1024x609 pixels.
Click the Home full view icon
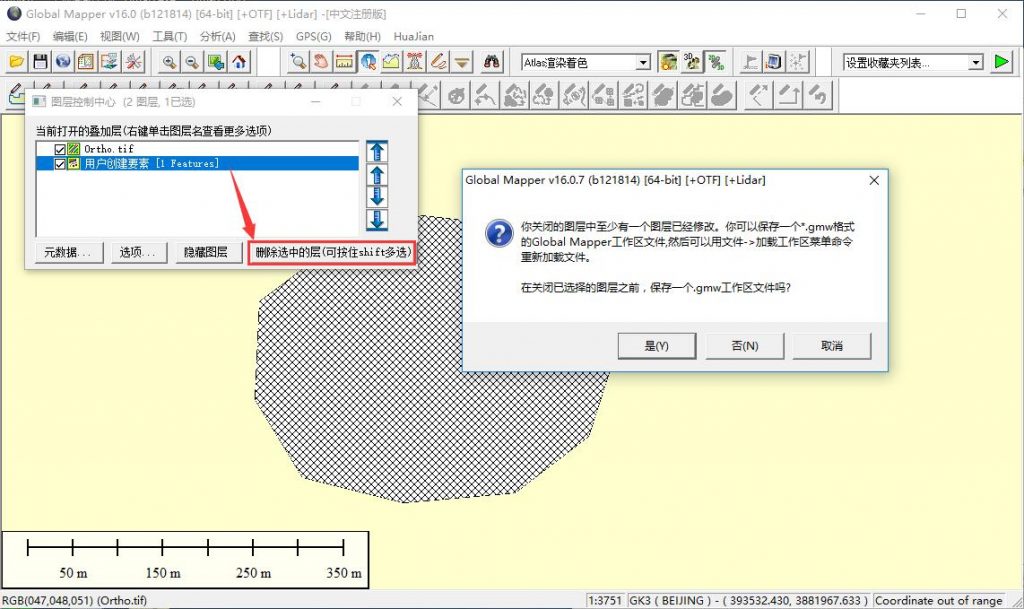click(x=239, y=62)
